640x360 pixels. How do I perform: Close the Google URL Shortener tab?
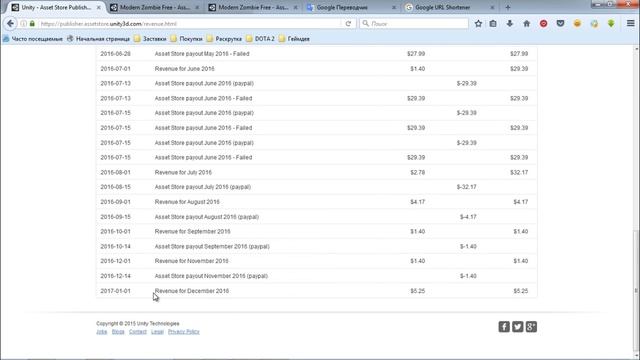[492, 8]
